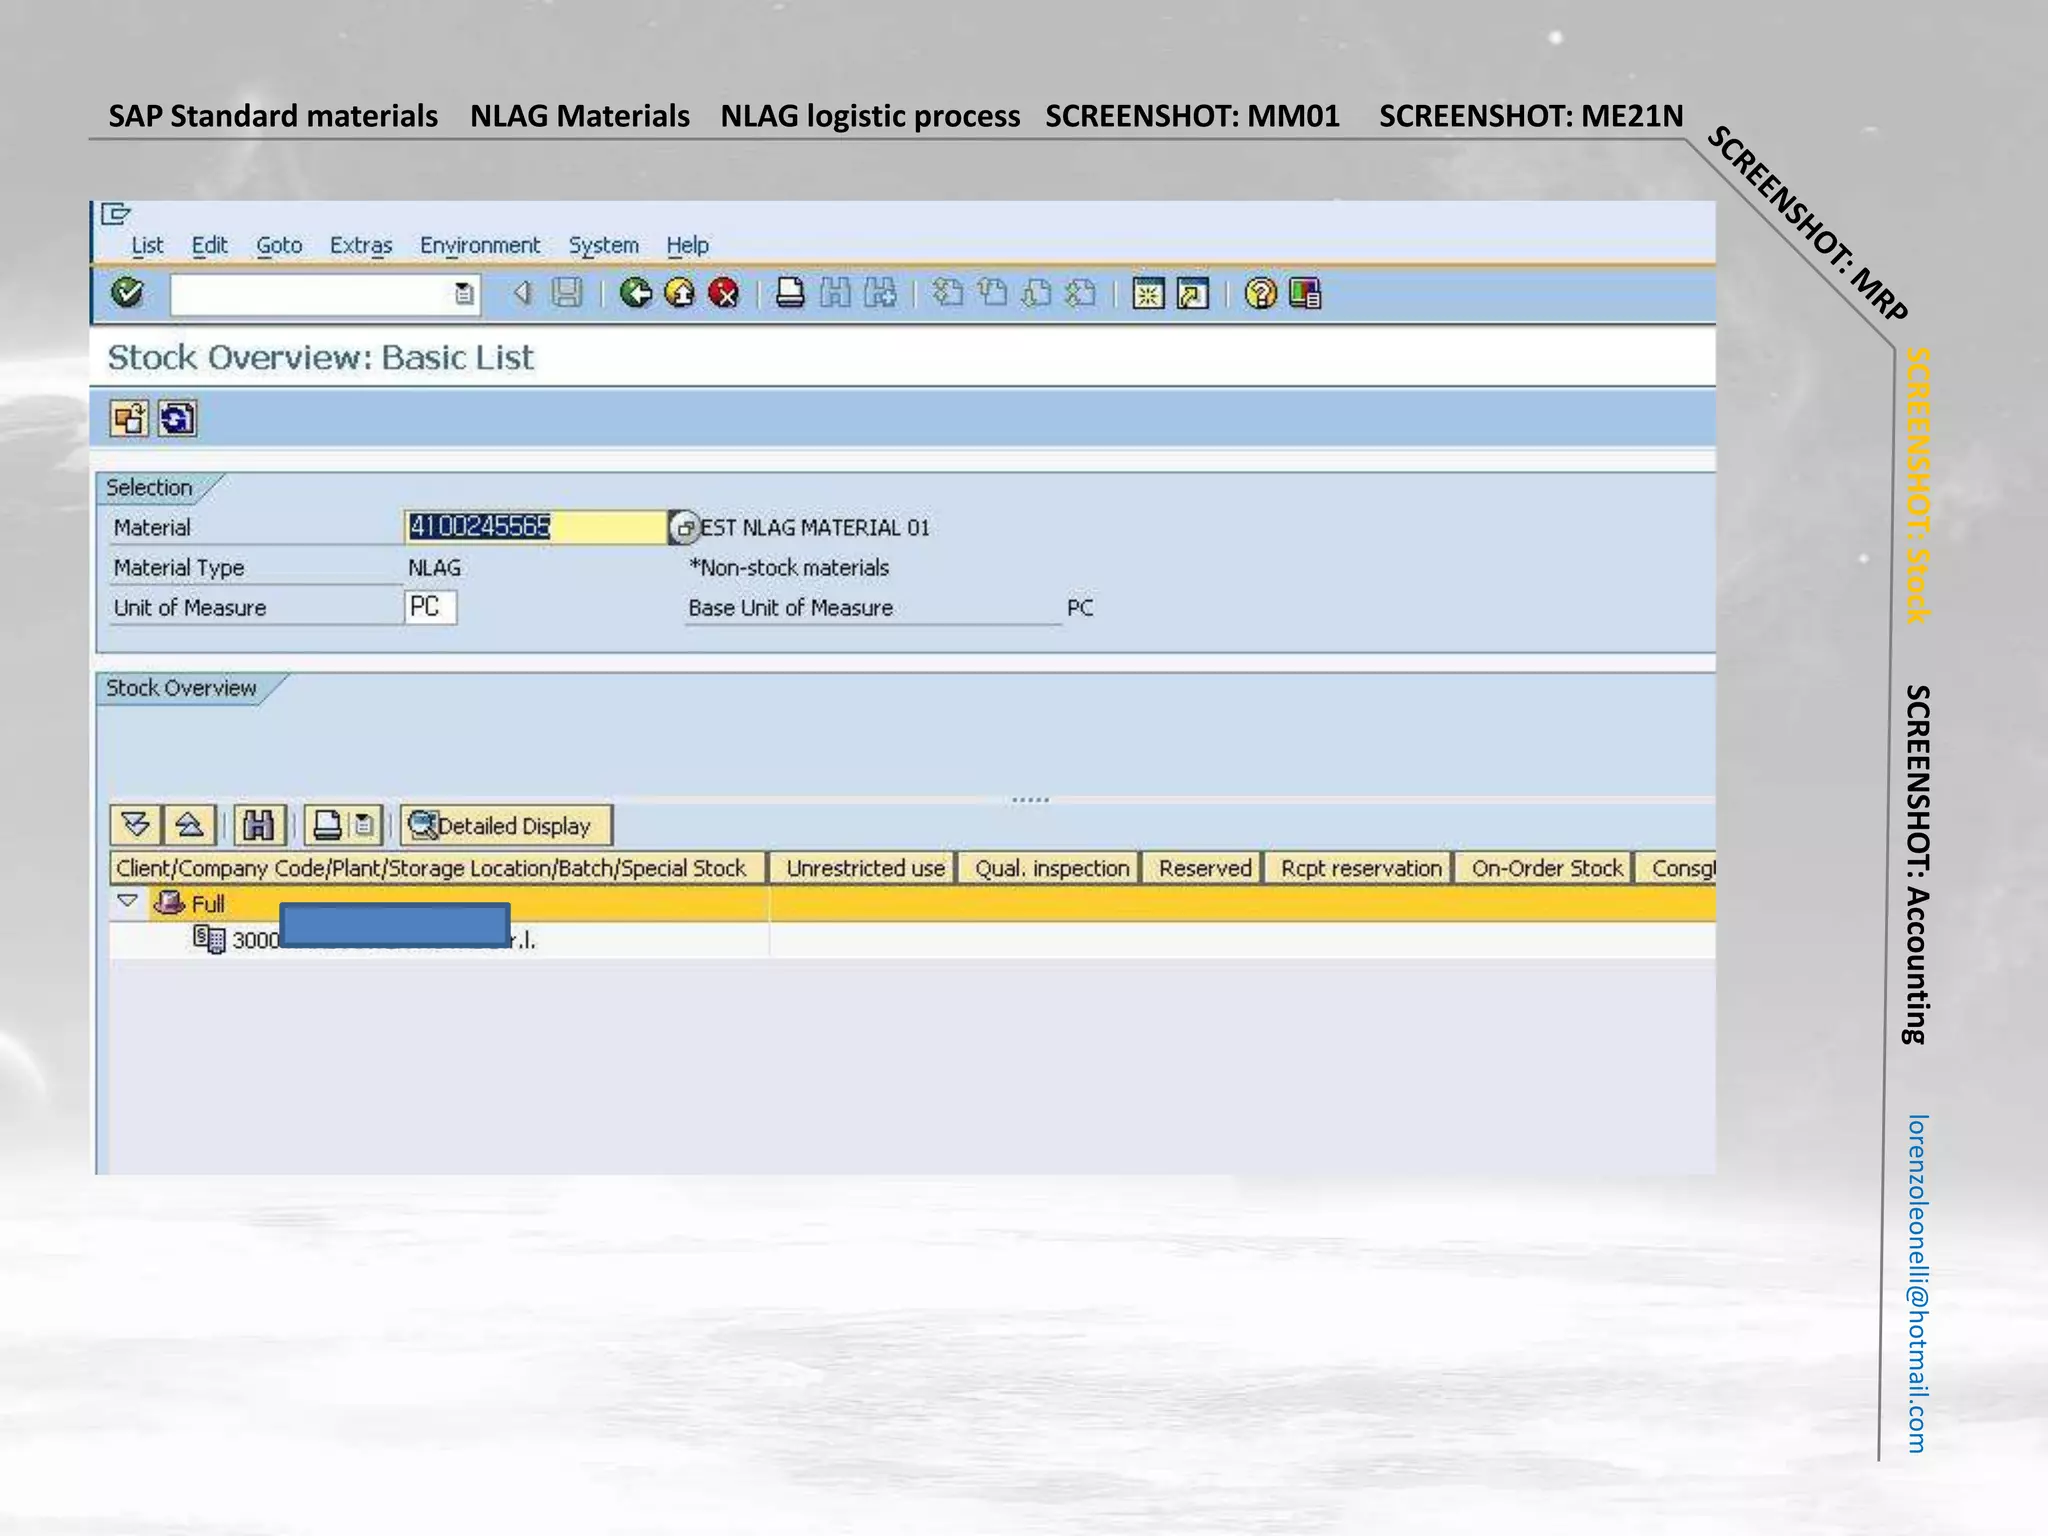Open the System menu
This screenshot has height=1536, width=2048.
coord(604,246)
